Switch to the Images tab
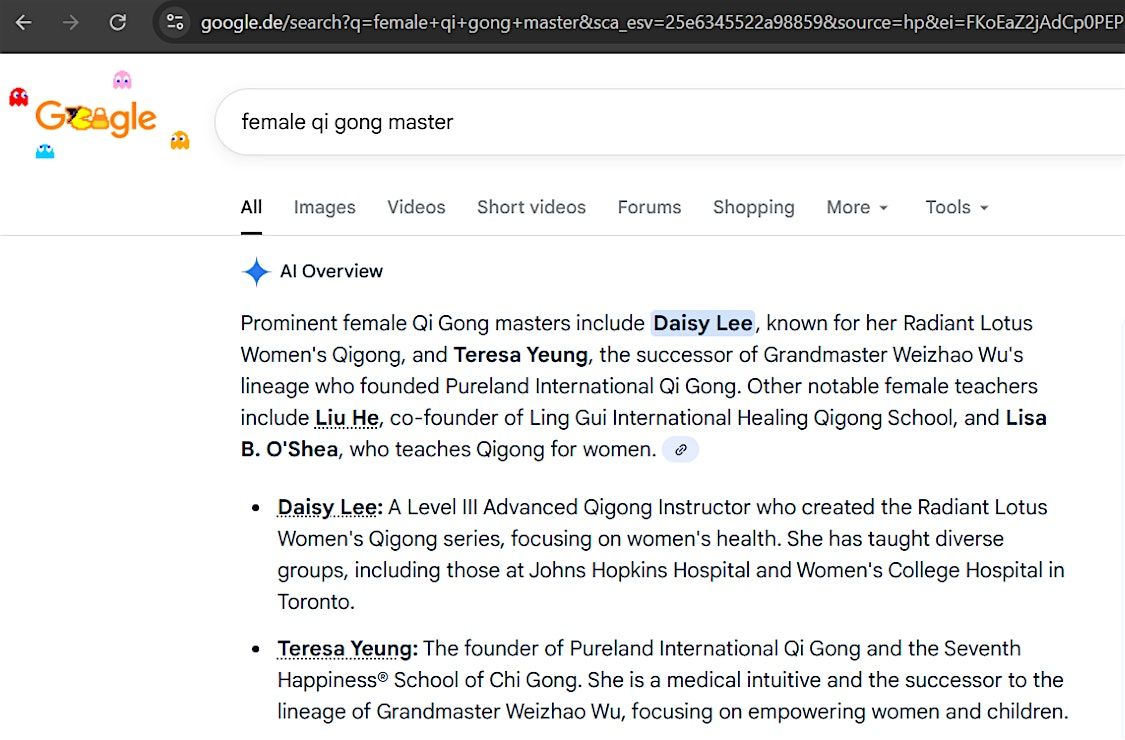The image size is (1125, 740). pos(324,207)
